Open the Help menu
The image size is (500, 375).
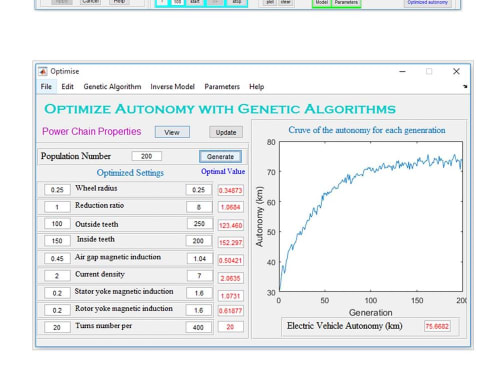click(257, 87)
